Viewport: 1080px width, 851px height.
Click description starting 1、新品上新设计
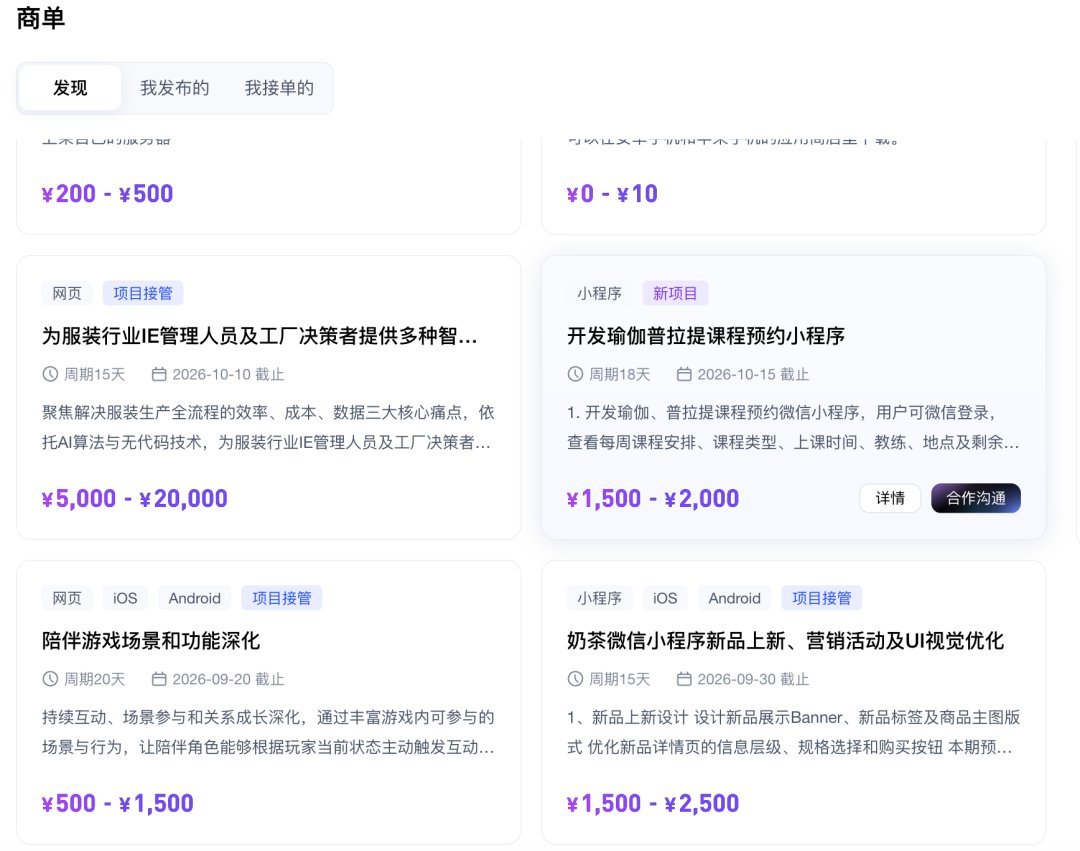click(793, 733)
